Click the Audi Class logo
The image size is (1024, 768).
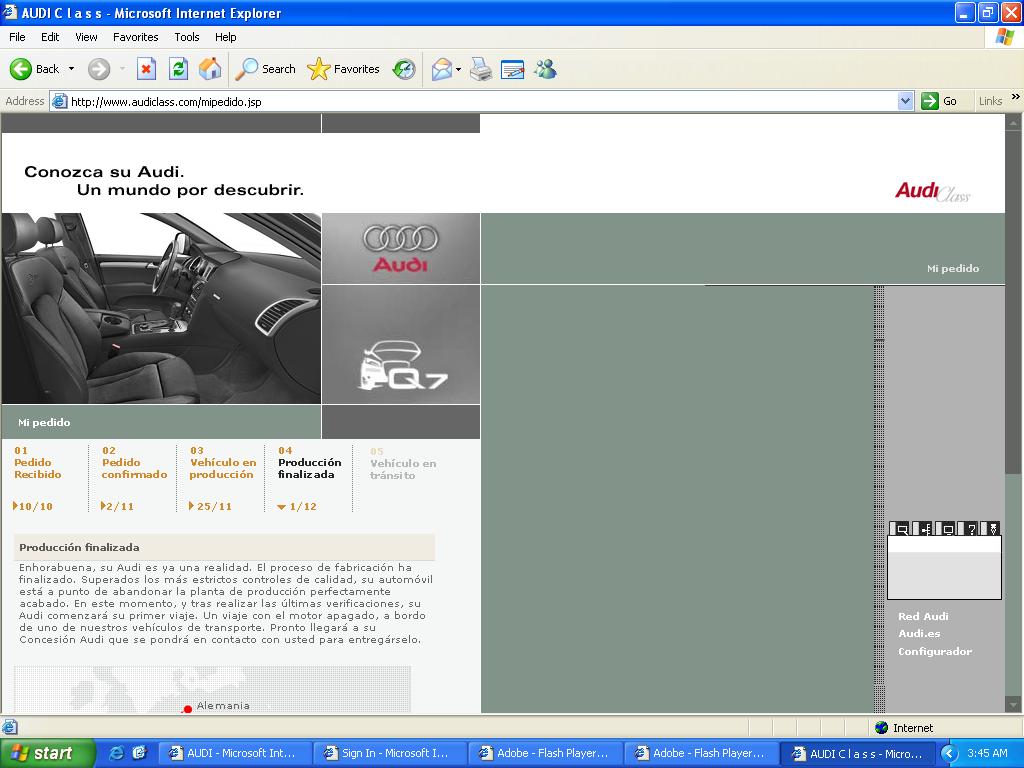click(x=933, y=191)
